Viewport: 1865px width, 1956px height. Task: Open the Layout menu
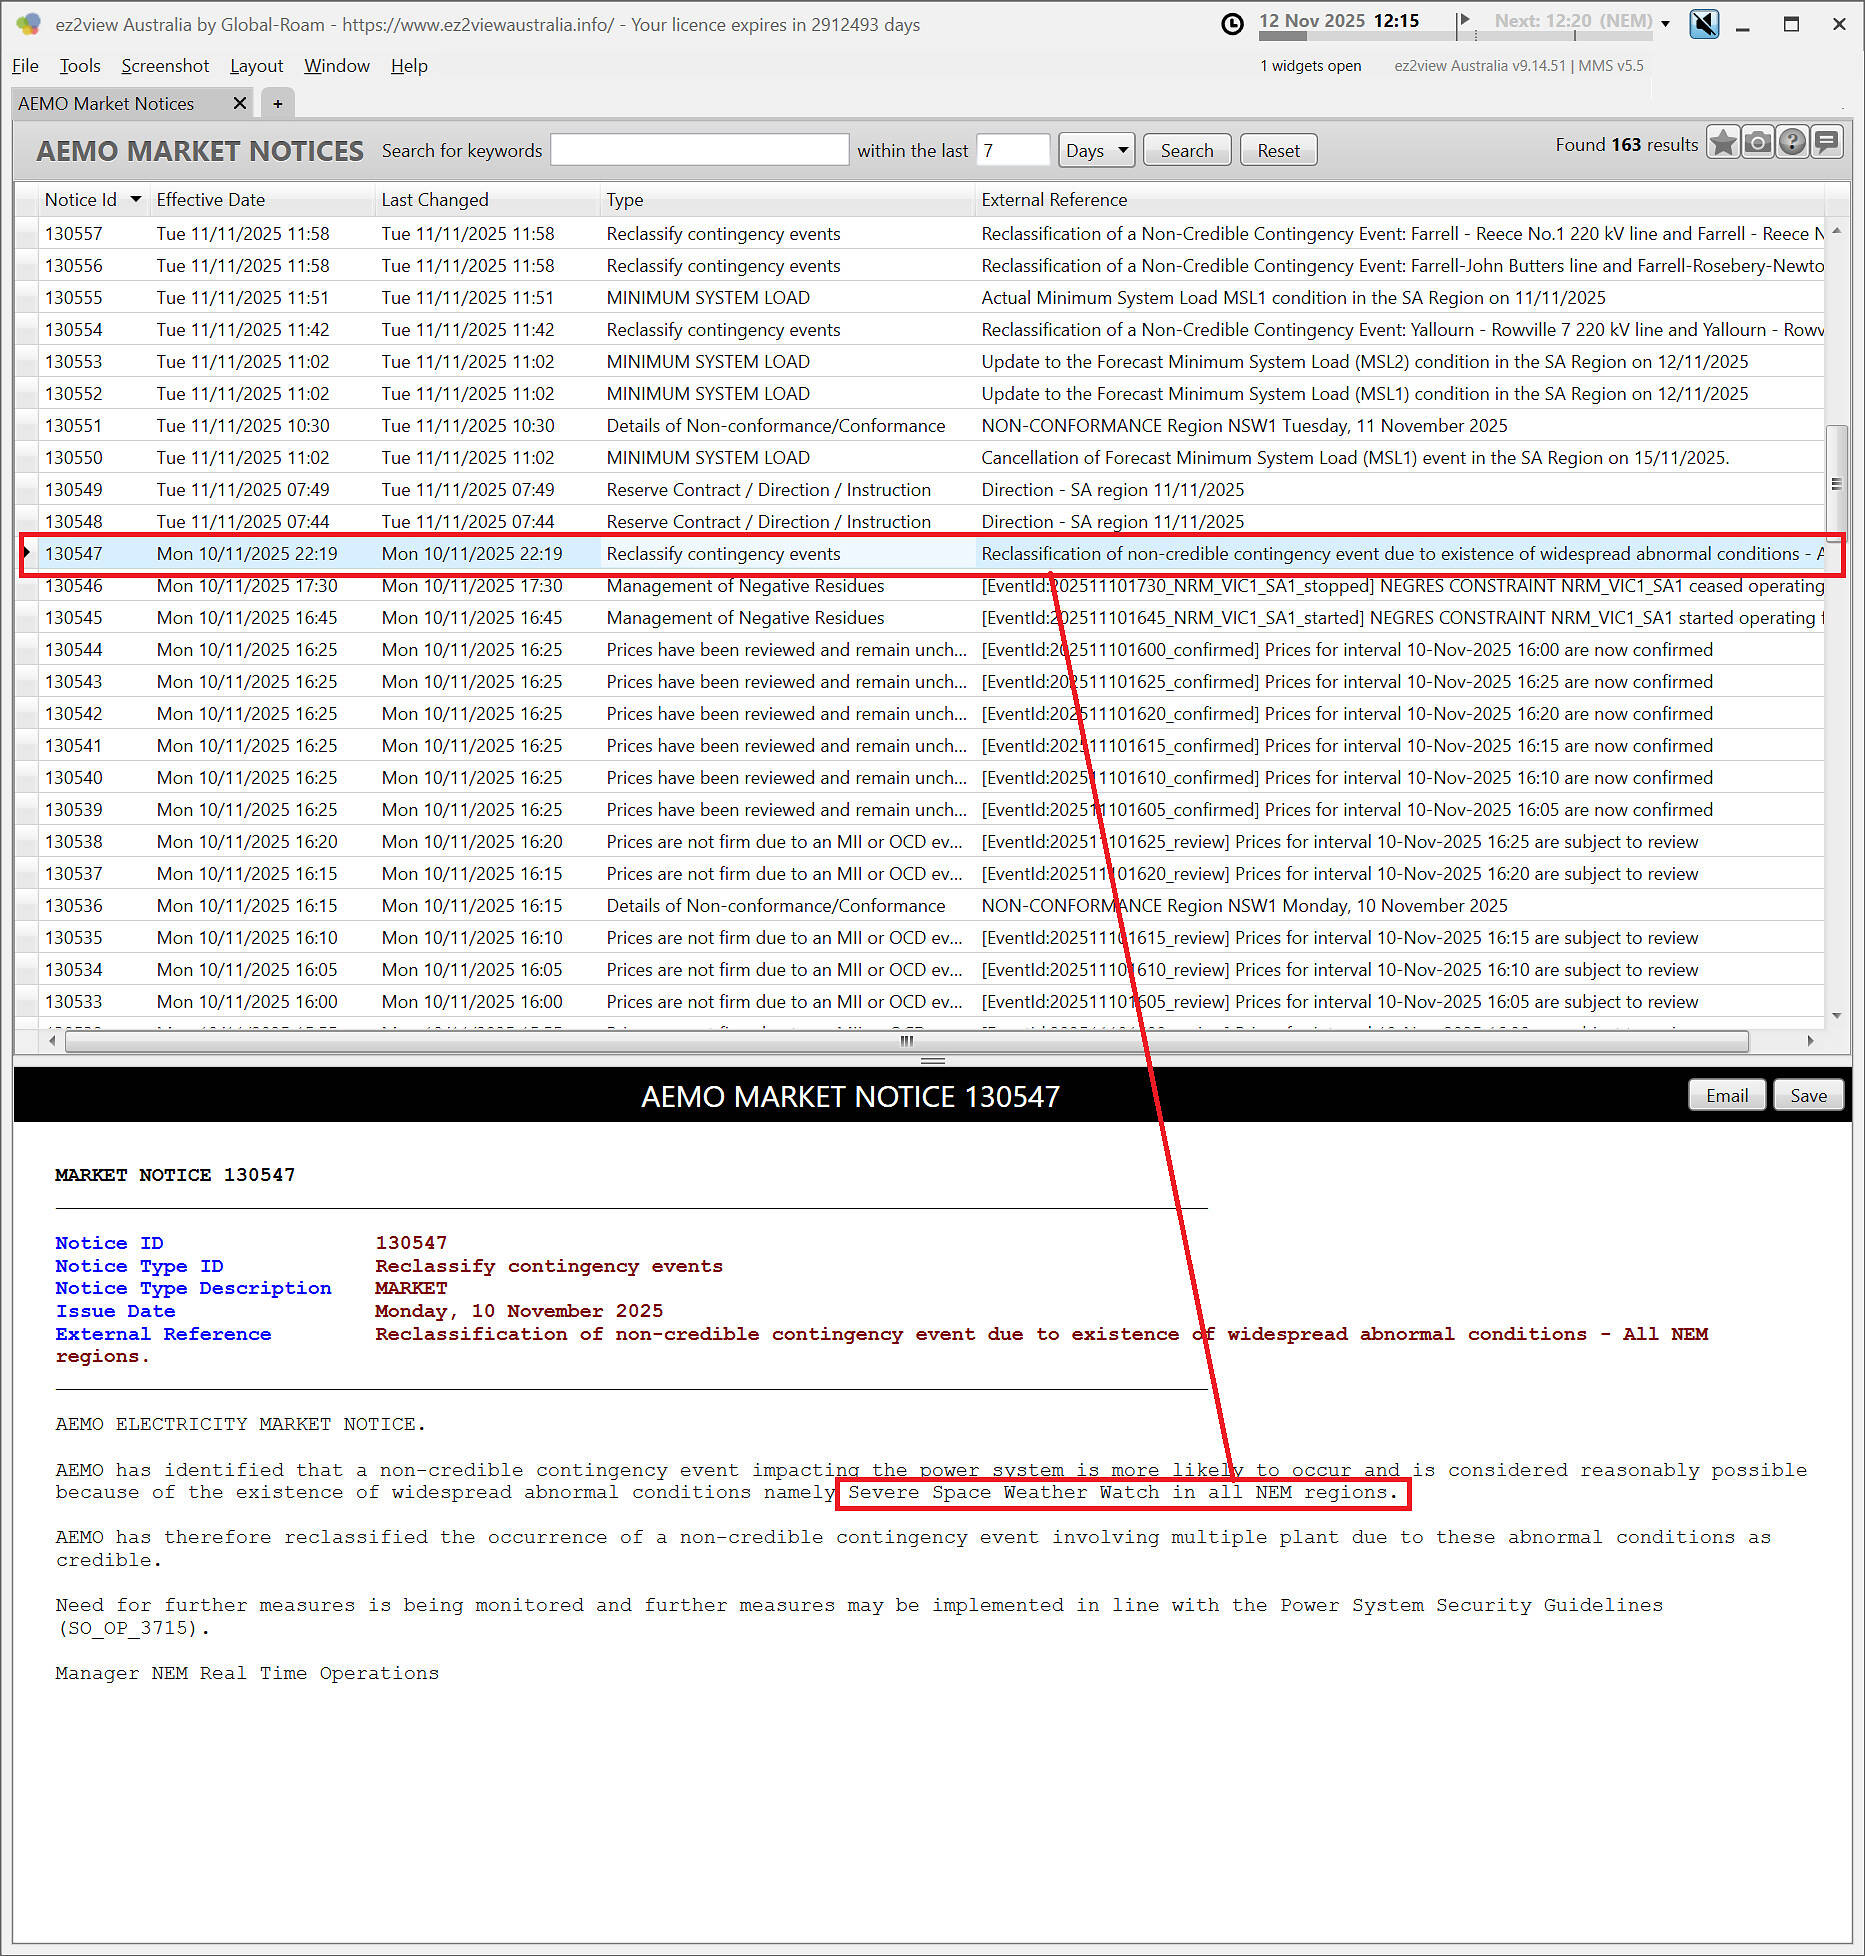point(256,66)
